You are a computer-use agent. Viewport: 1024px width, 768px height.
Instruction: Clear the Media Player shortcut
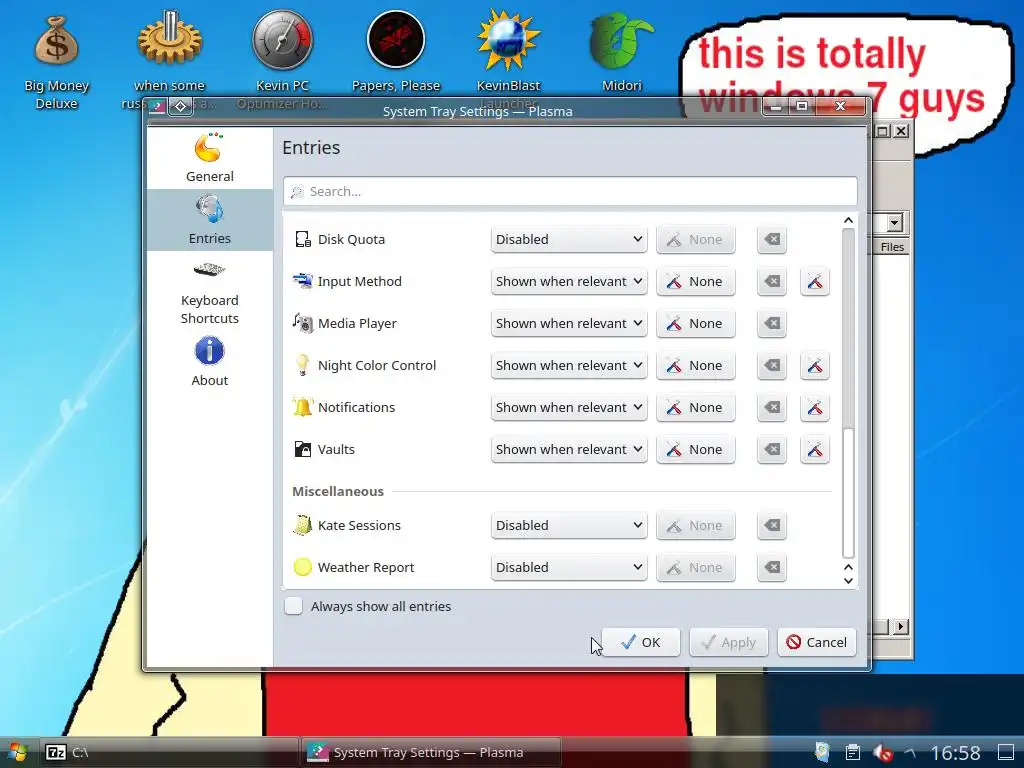[772, 323]
